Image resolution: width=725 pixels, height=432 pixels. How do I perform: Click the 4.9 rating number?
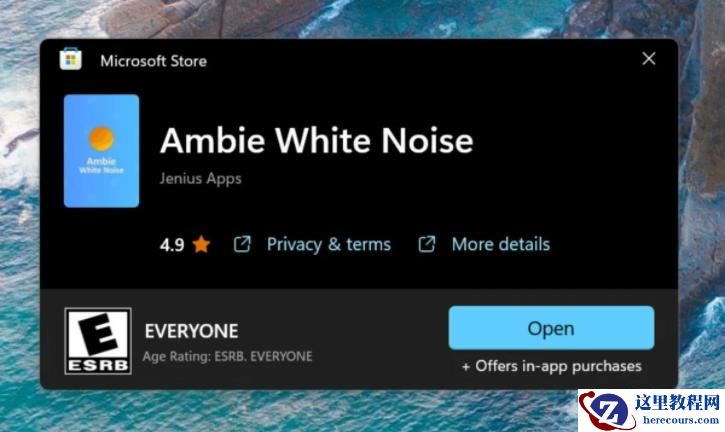pyautogui.click(x=172, y=245)
